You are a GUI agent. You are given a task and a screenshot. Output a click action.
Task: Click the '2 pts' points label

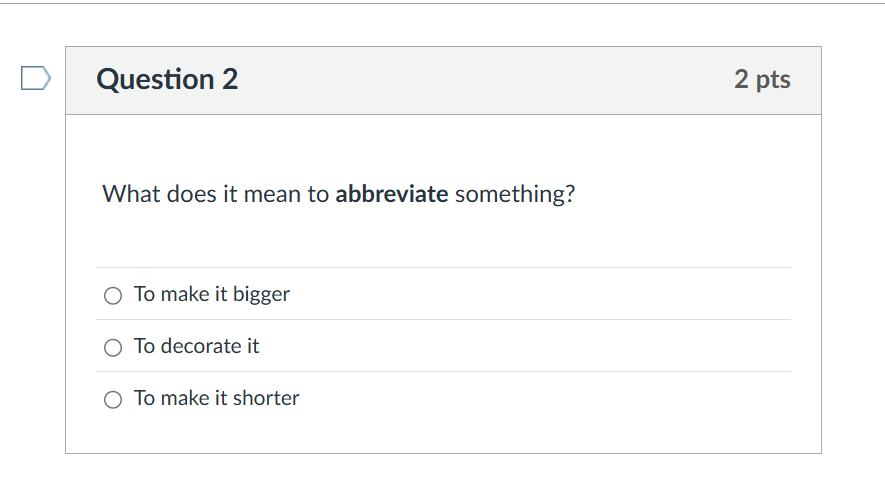click(762, 80)
